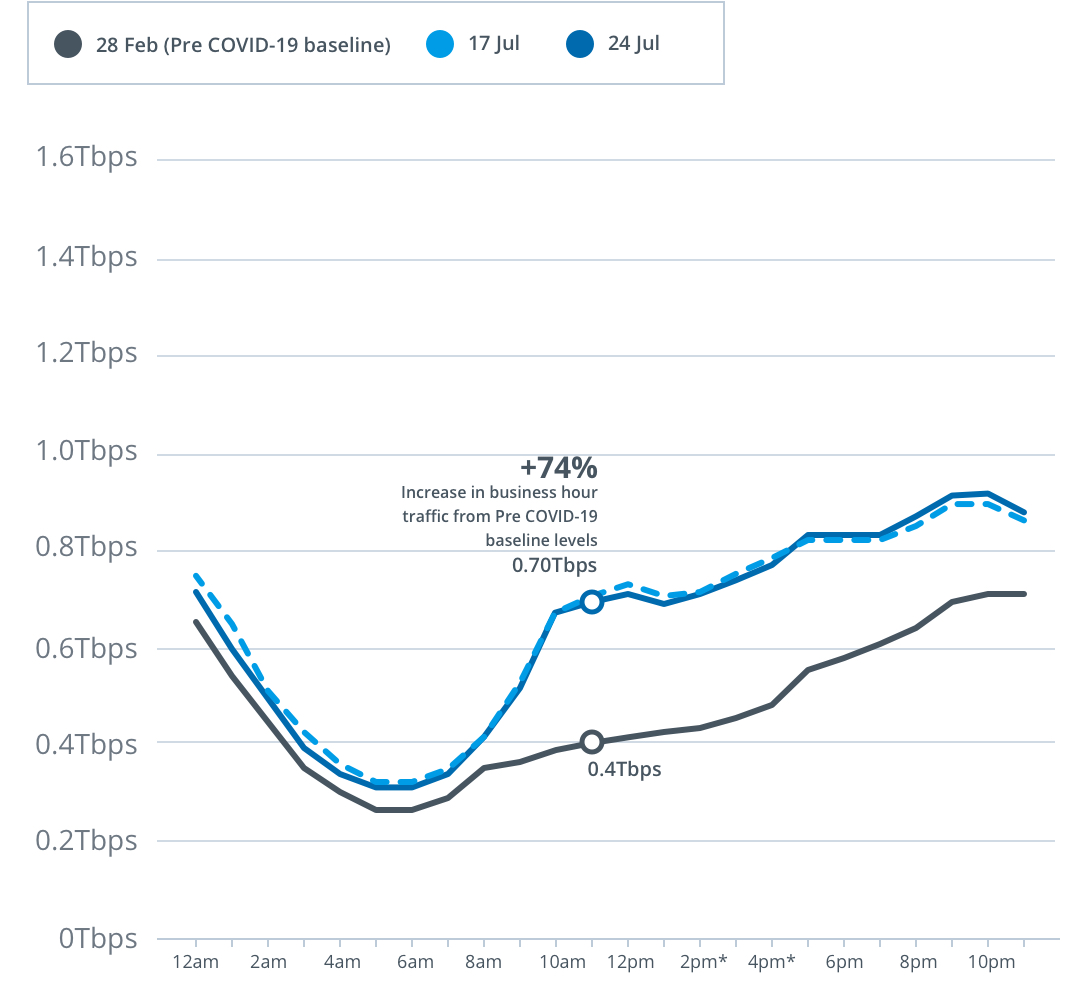Click the 10pm x-axis label
The height and width of the screenshot is (1002, 1092).
(x=992, y=962)
